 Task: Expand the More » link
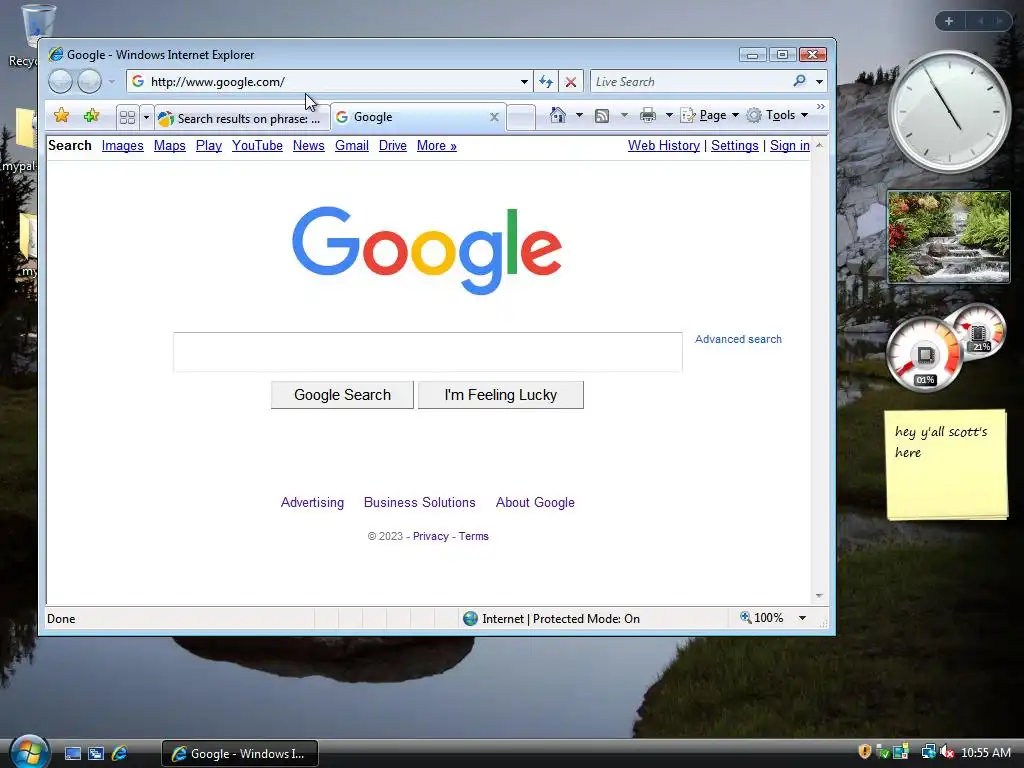click(437, 146)
